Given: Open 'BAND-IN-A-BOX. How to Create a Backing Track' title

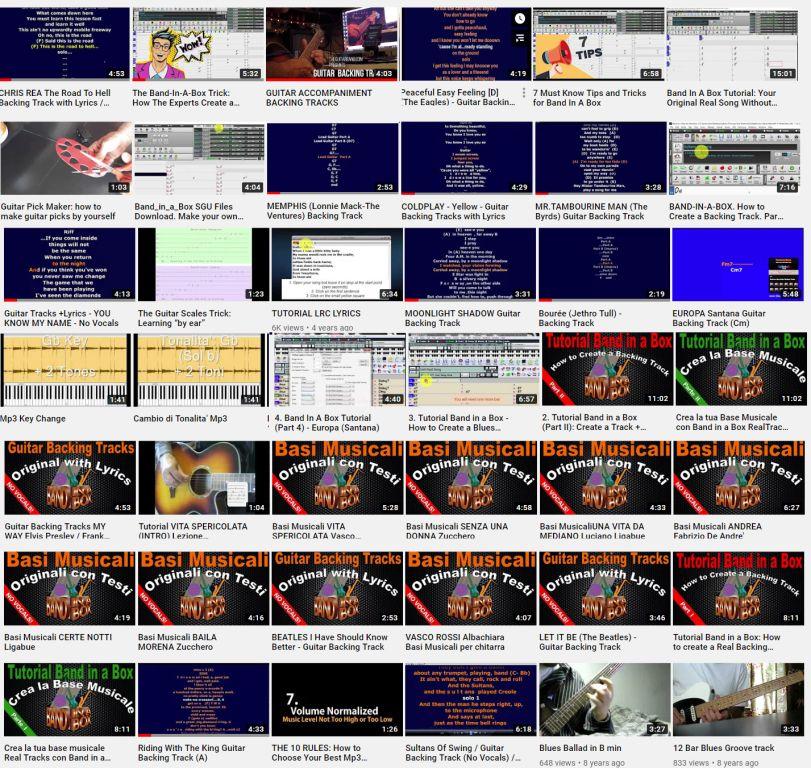Looking at the screenshot, I should [x=726, y=211].
